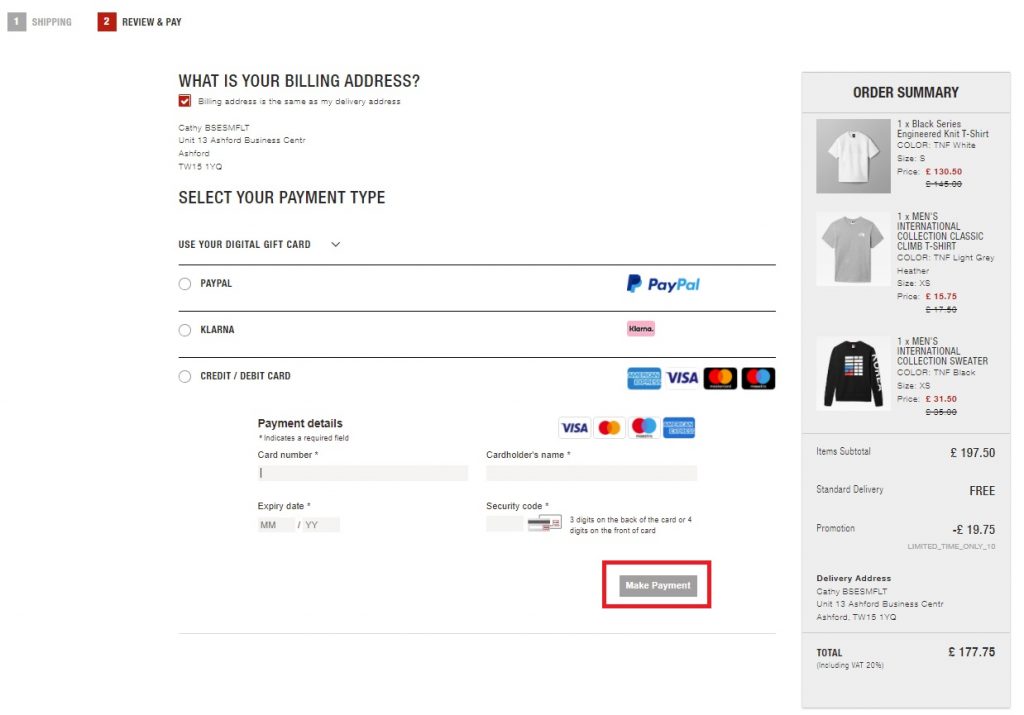Open the black sweater product thumbnail

coord(853,373)
